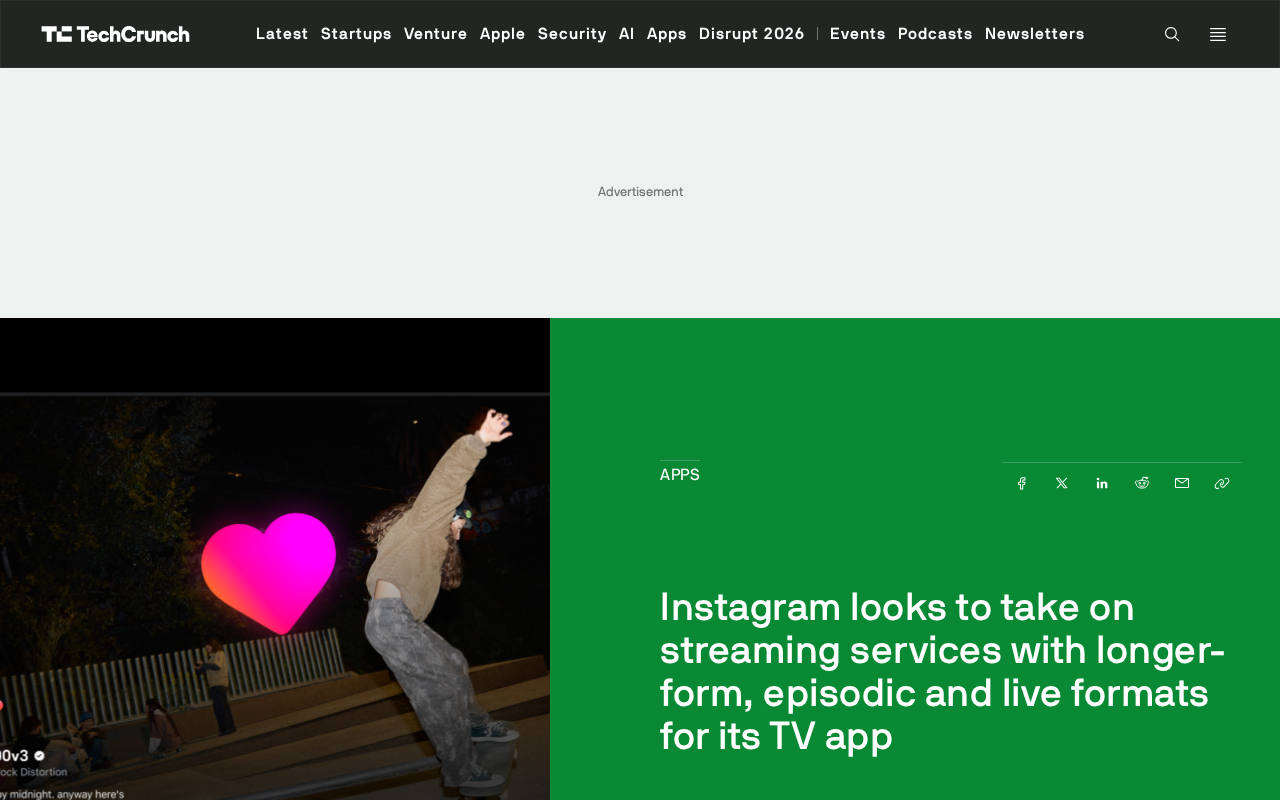Open Security category

(x=572, y=34)
